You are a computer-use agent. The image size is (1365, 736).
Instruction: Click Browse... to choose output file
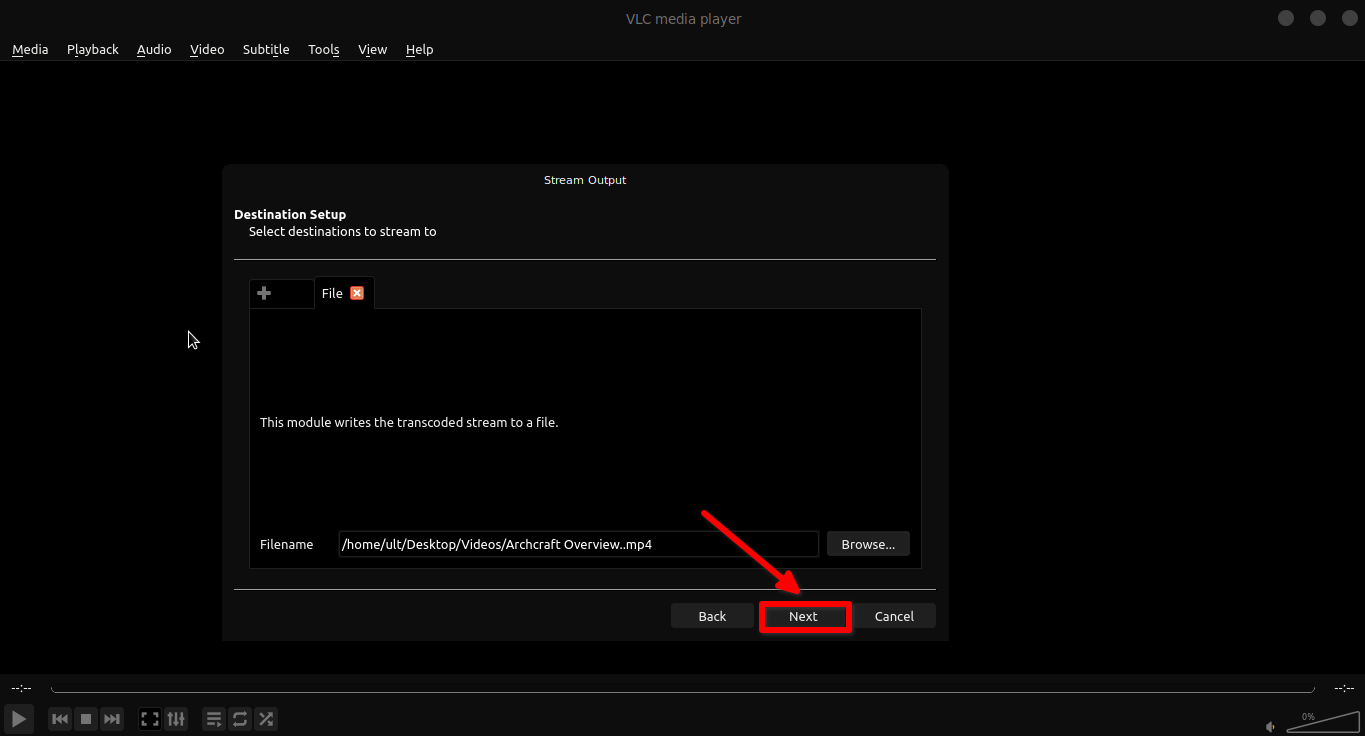867,544
